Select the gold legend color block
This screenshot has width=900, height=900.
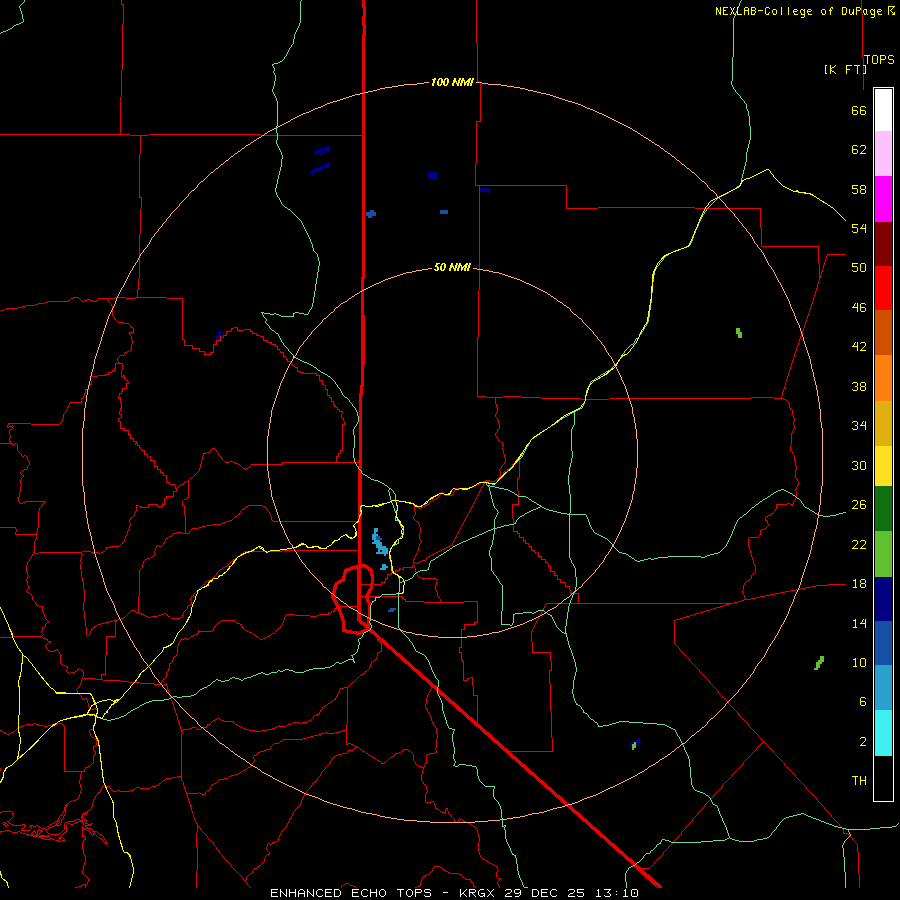pos(883,423)
